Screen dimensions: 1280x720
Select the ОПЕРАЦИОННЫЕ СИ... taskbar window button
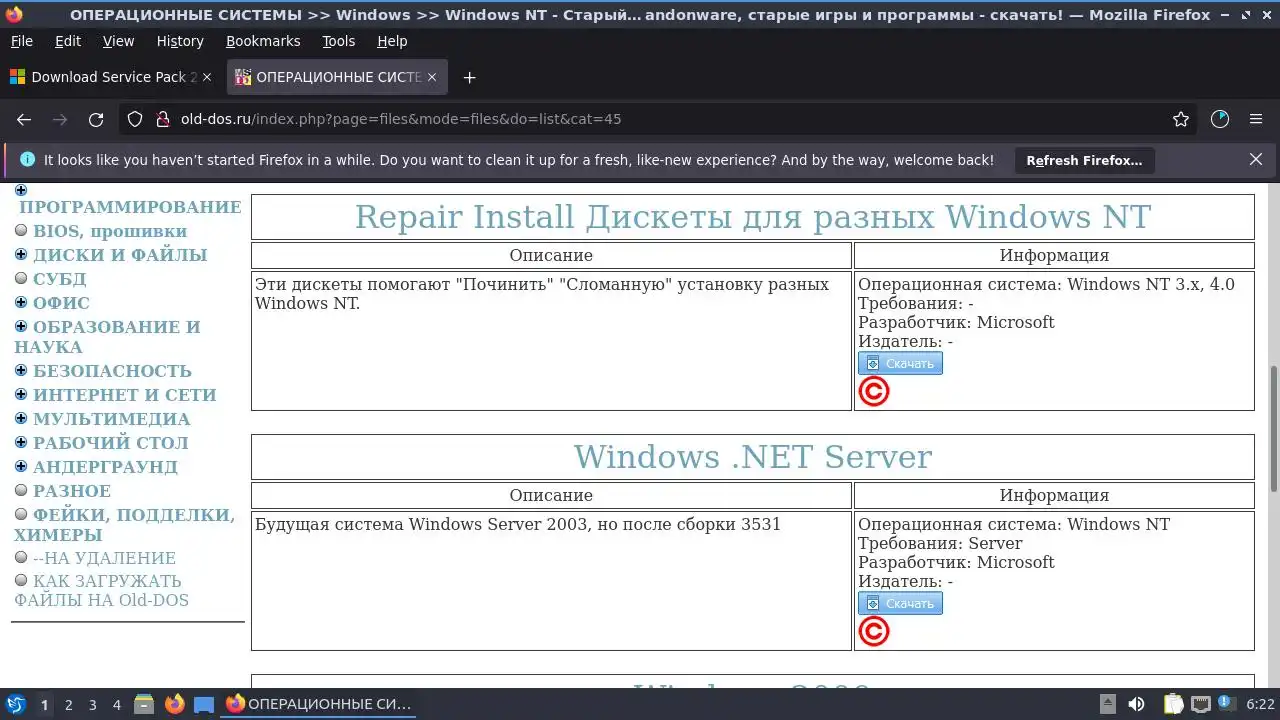(x=318, y=704)
